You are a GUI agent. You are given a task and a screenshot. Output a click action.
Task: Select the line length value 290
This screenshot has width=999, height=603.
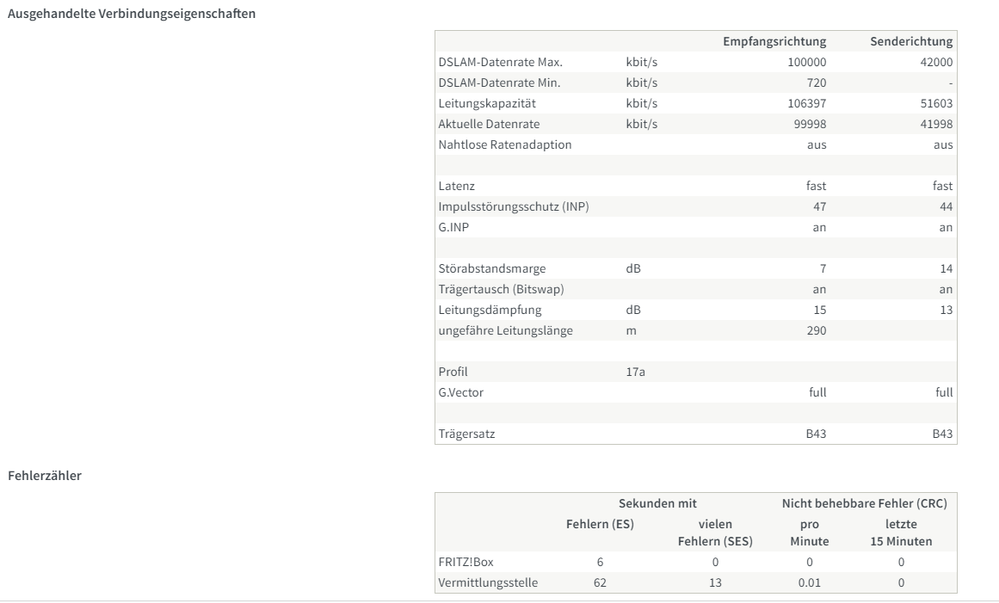[816, 330]
